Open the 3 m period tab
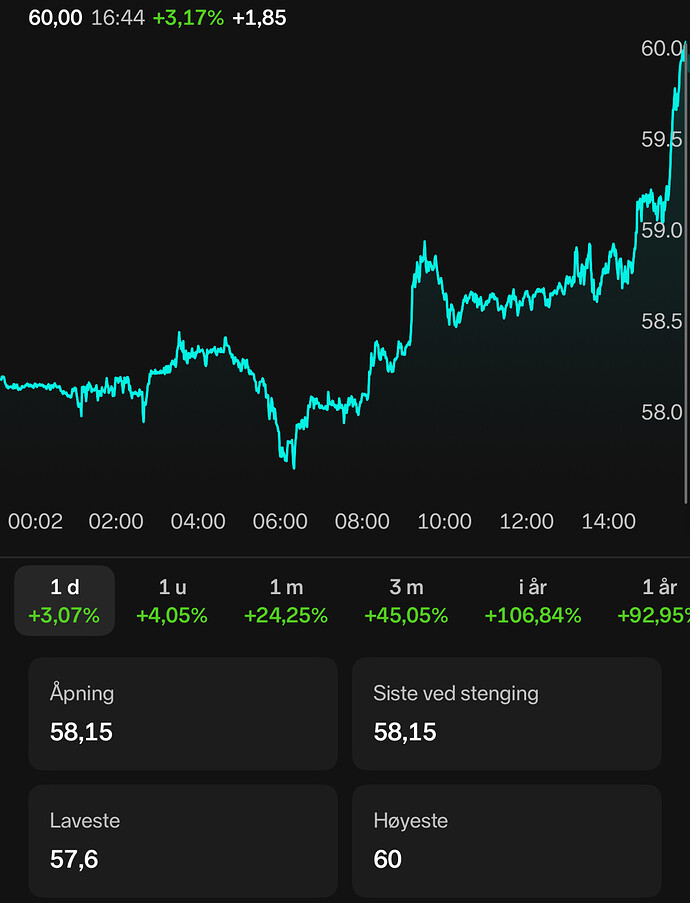This screenshot has width=690, height=903. [406, 601]
